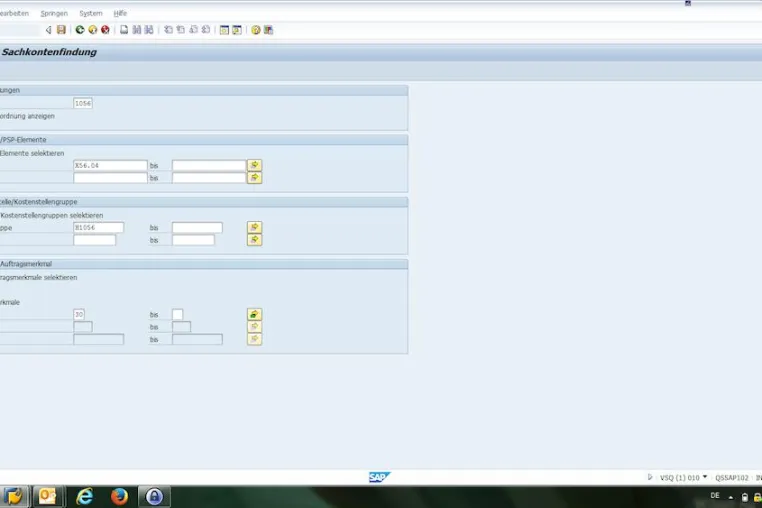Click the cost center group field 81056
This screenshot has height=508, width=762.
coord(99,228)
